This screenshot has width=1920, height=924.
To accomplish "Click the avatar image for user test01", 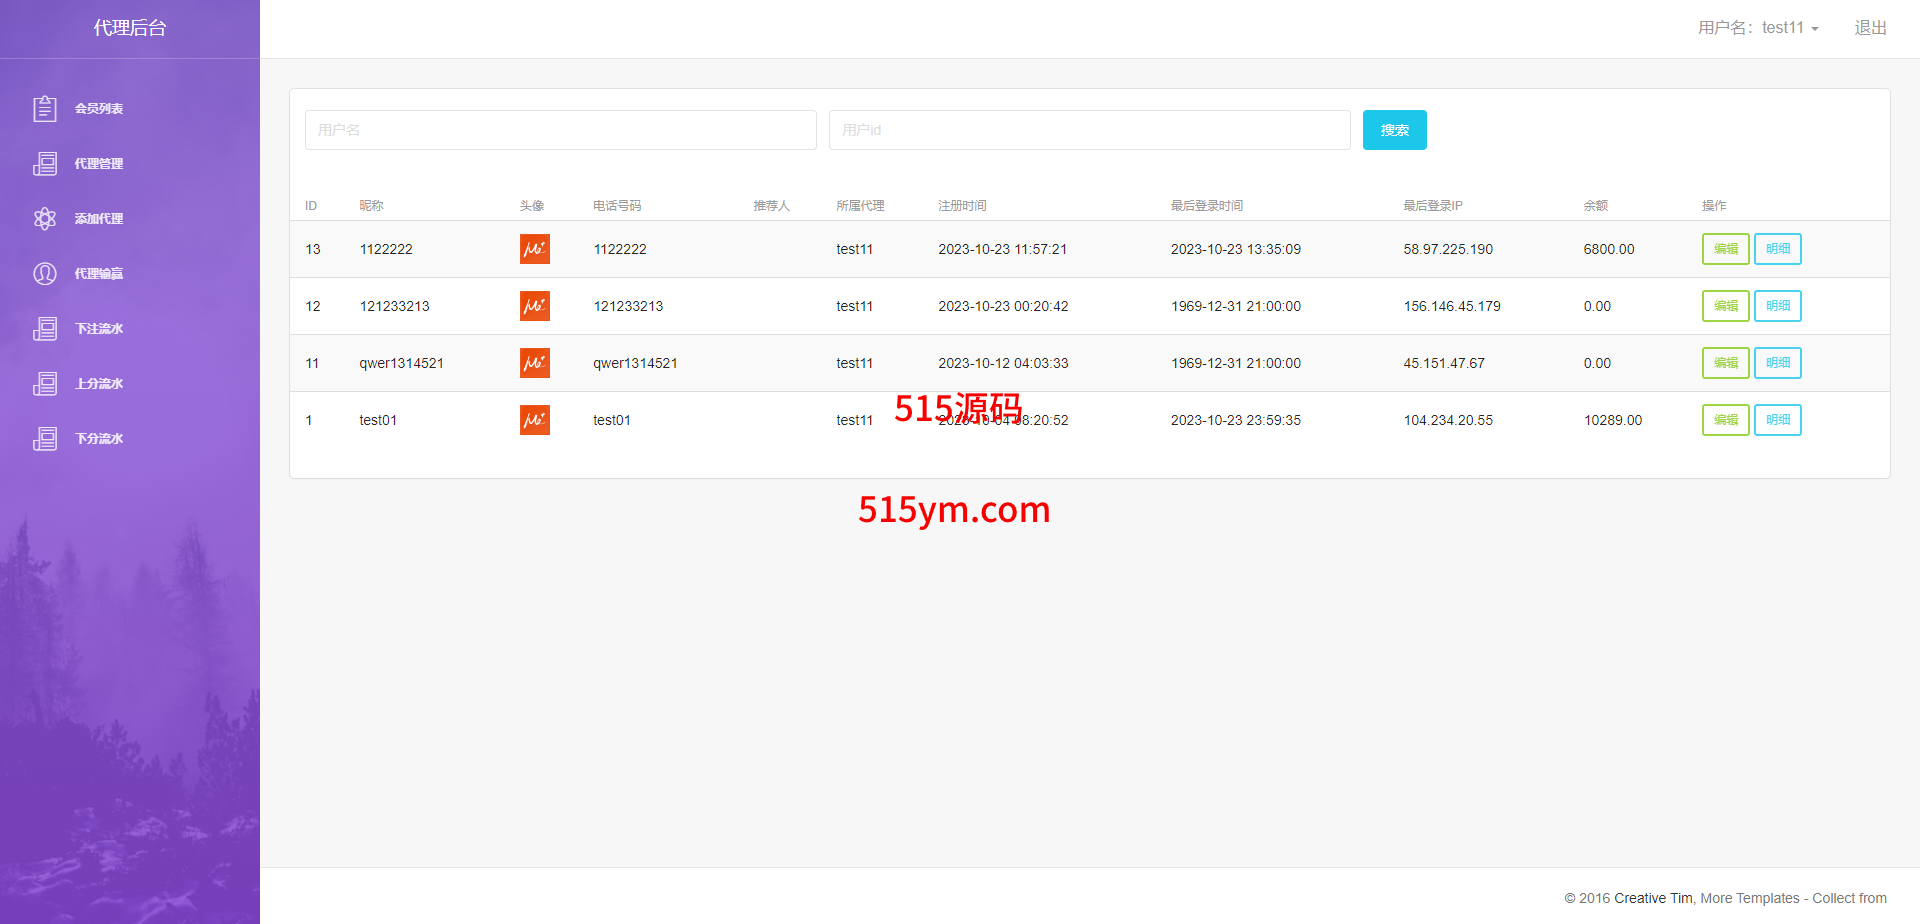I will pos(534,420).
